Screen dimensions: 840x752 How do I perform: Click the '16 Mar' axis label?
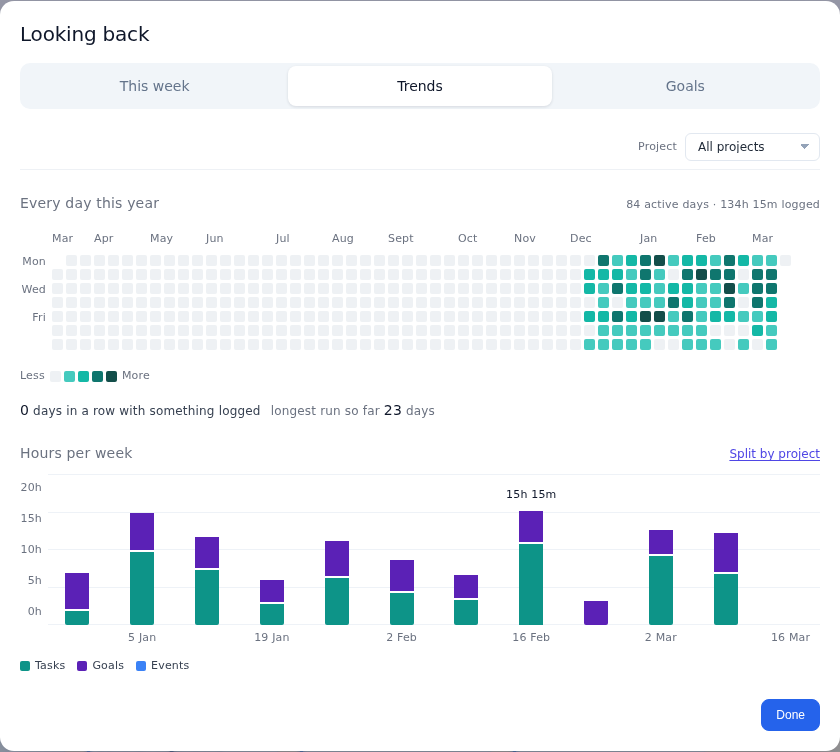pos(790,637)
